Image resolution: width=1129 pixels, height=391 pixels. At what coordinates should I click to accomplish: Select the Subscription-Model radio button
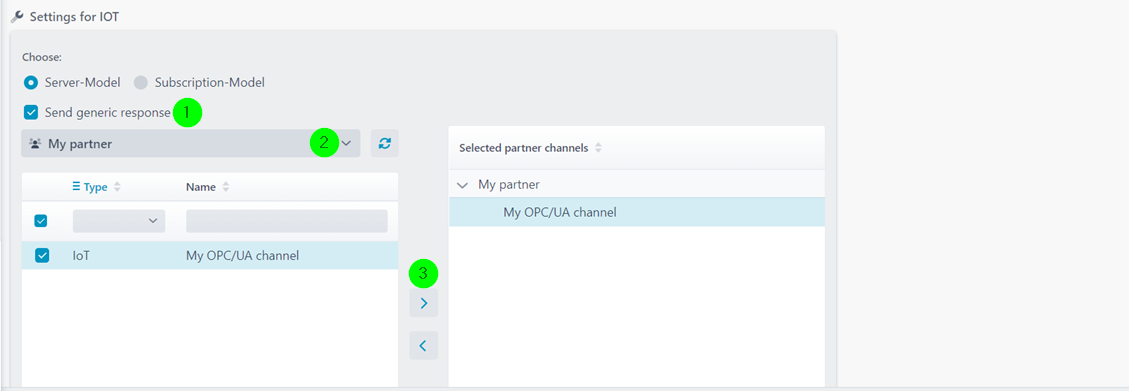pos(141,82)
